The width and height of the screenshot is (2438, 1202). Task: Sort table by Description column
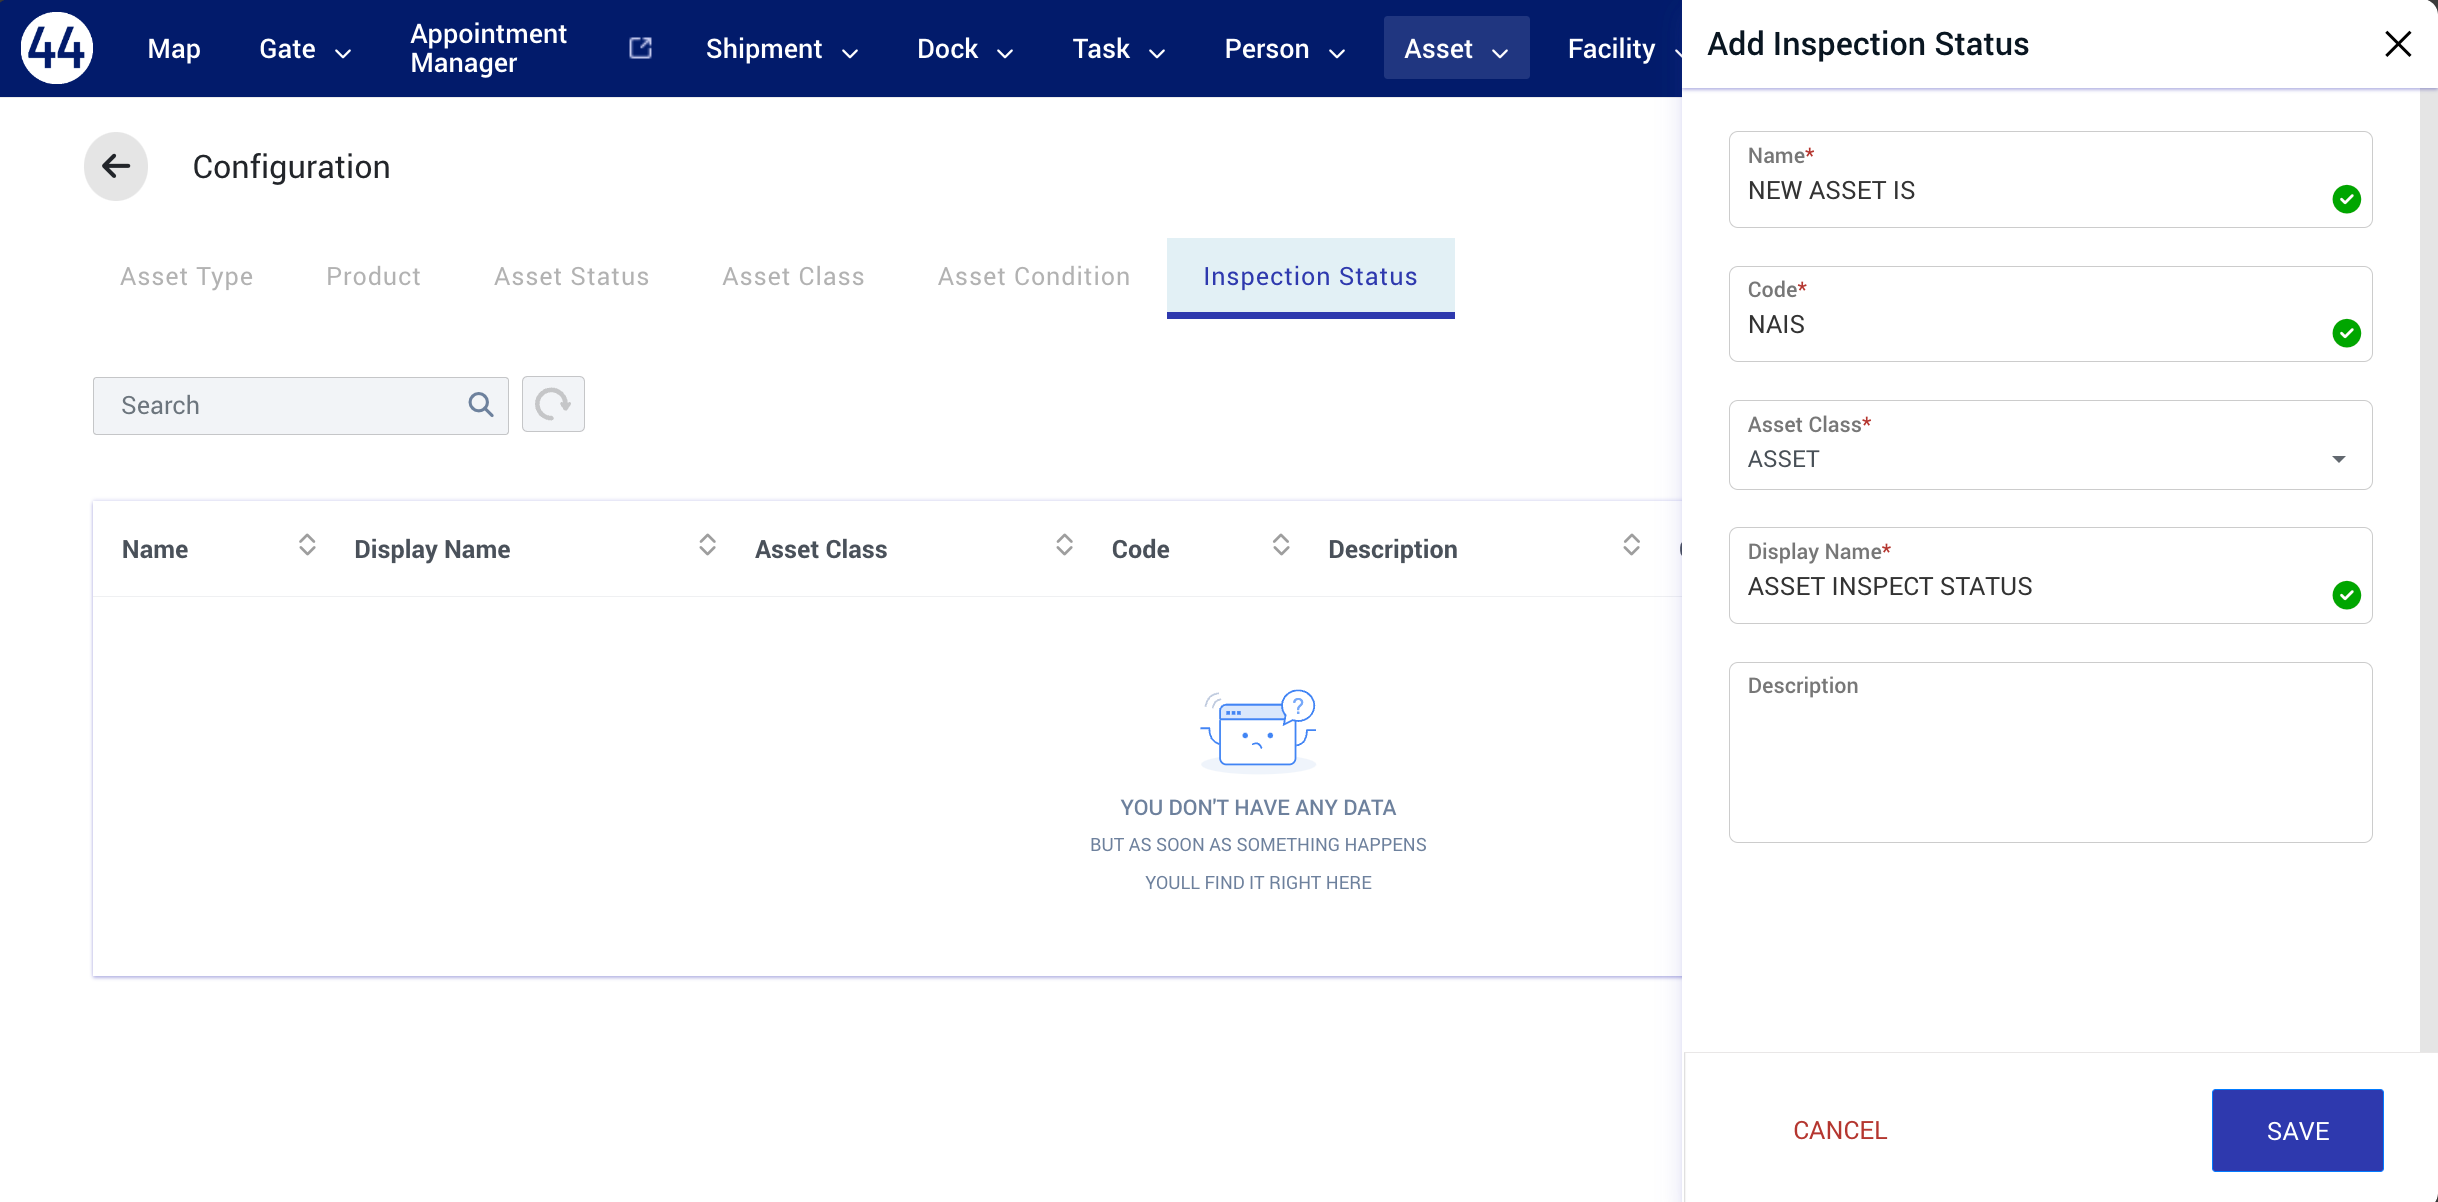pyautogui.click(x=1631, y=545)
